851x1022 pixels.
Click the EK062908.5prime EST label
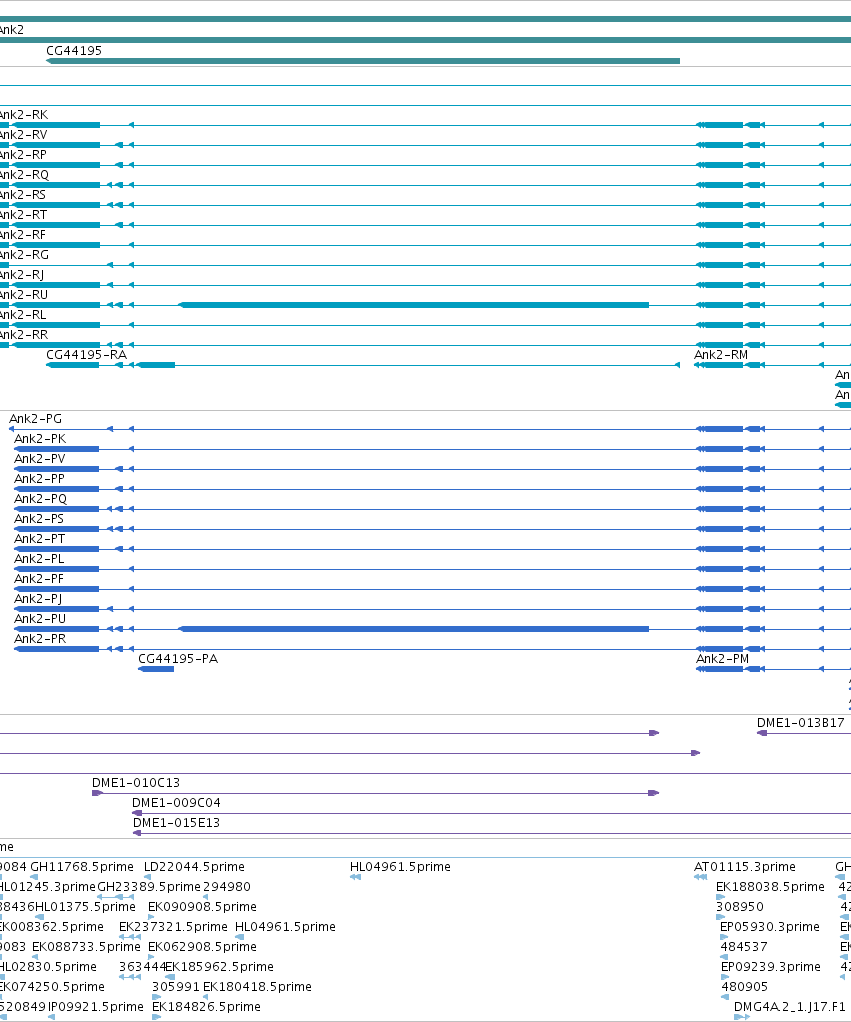202,947
